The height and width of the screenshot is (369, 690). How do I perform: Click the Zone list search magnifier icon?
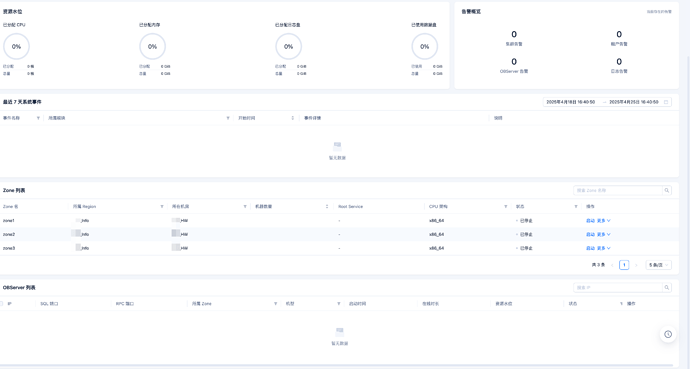667,190
